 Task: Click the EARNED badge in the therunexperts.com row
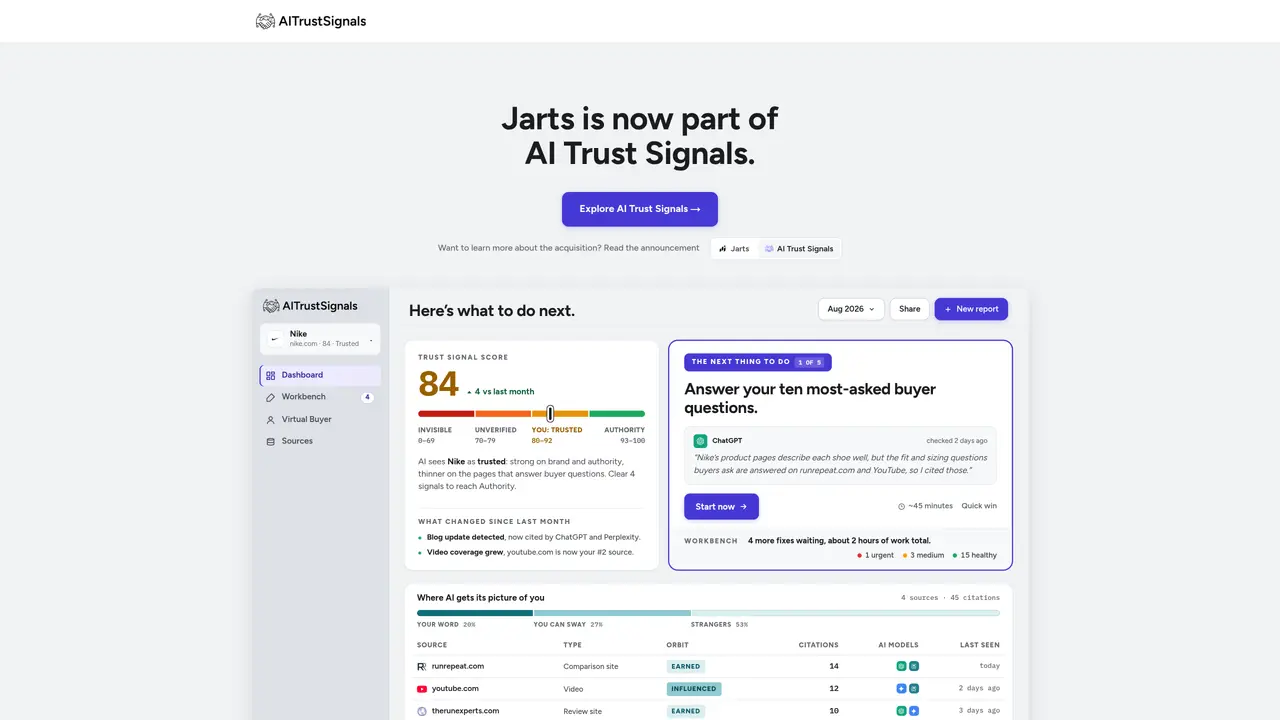coord(686,711)
